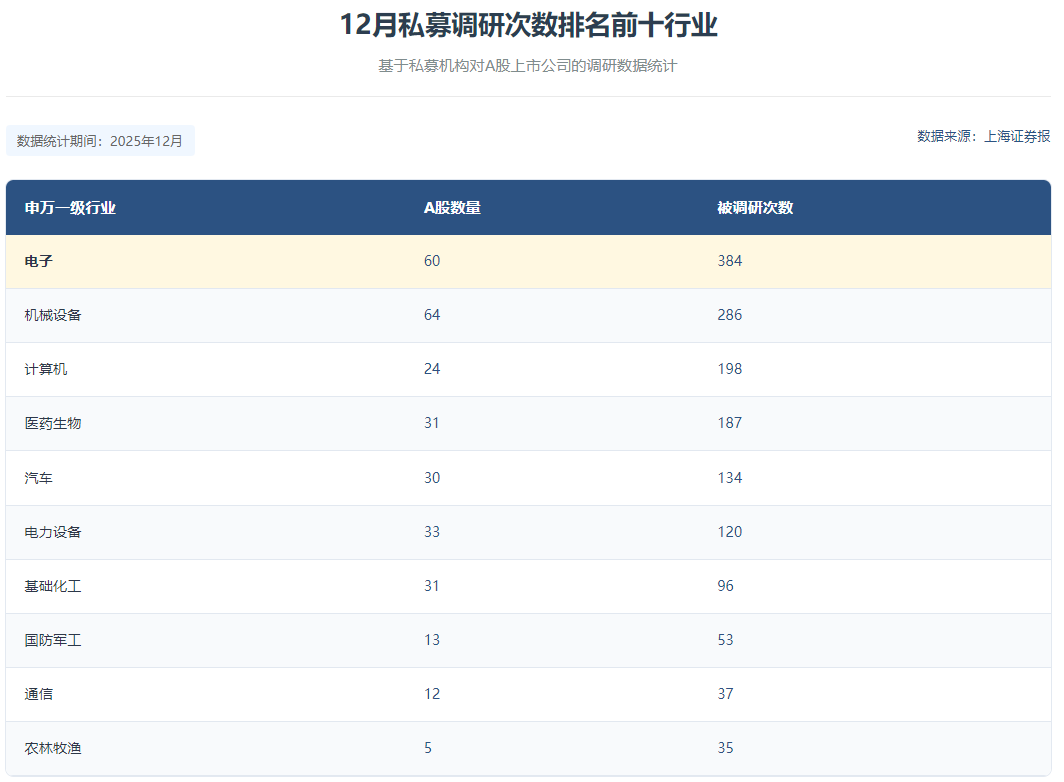Click the subtitle about A股上市公司调研数据

(527, 66)
